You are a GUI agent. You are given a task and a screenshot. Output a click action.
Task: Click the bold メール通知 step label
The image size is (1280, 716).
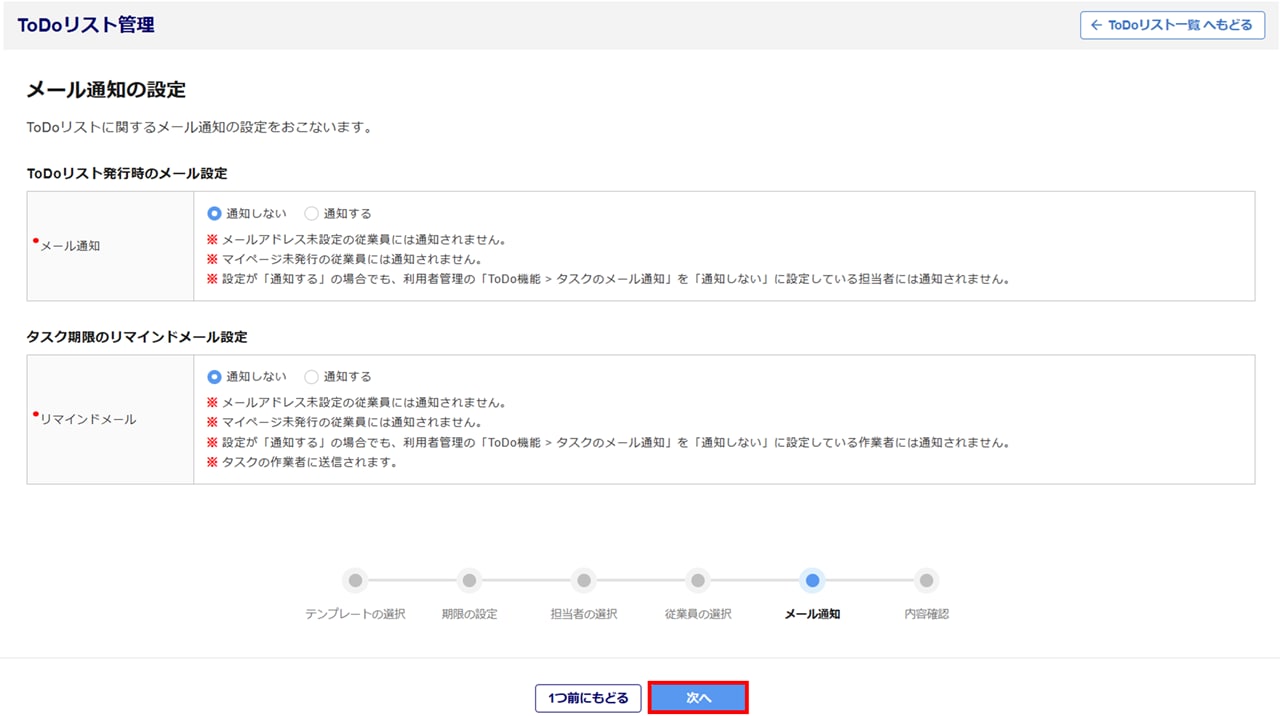[x=812, y=614]
